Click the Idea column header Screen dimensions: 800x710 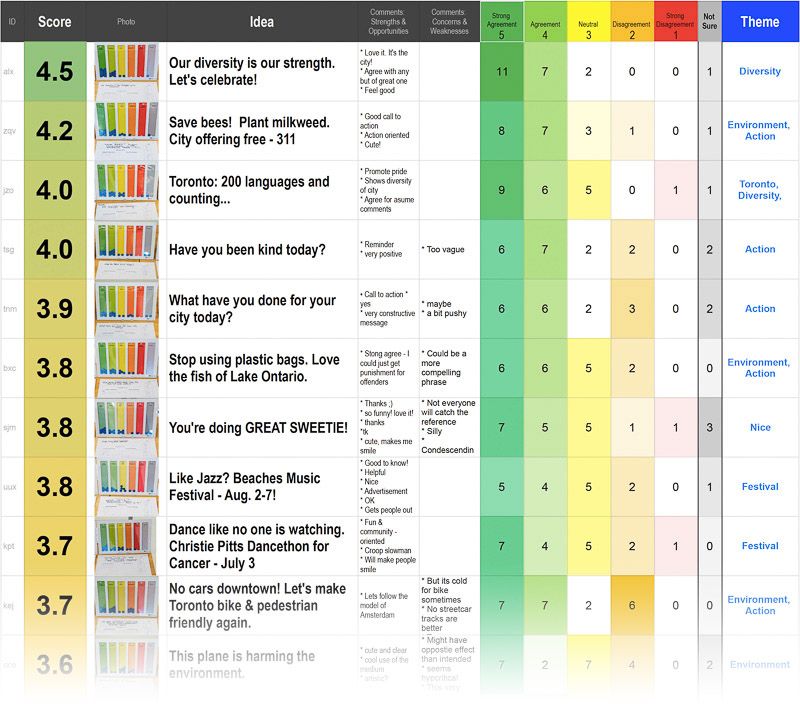(264, 21)
